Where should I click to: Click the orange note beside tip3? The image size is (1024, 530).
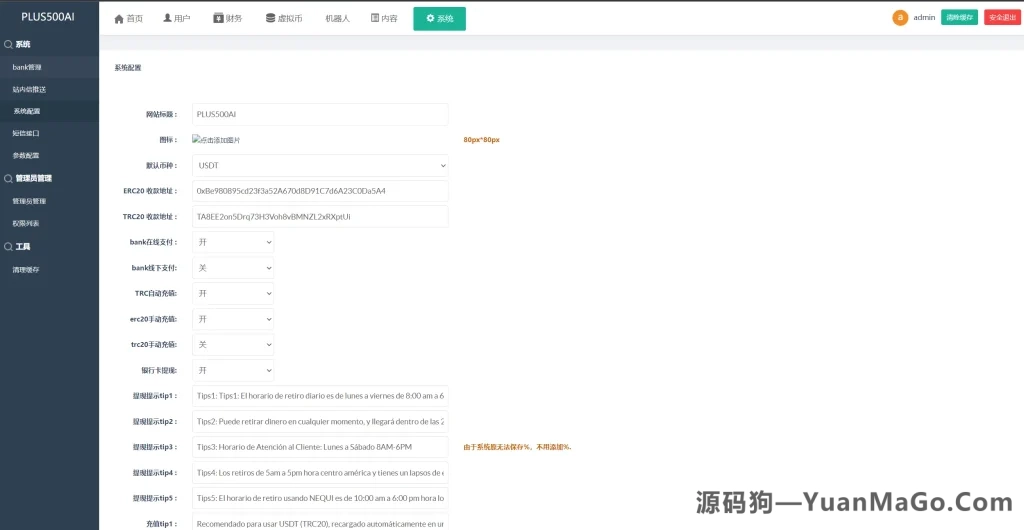tap(517, 447)
